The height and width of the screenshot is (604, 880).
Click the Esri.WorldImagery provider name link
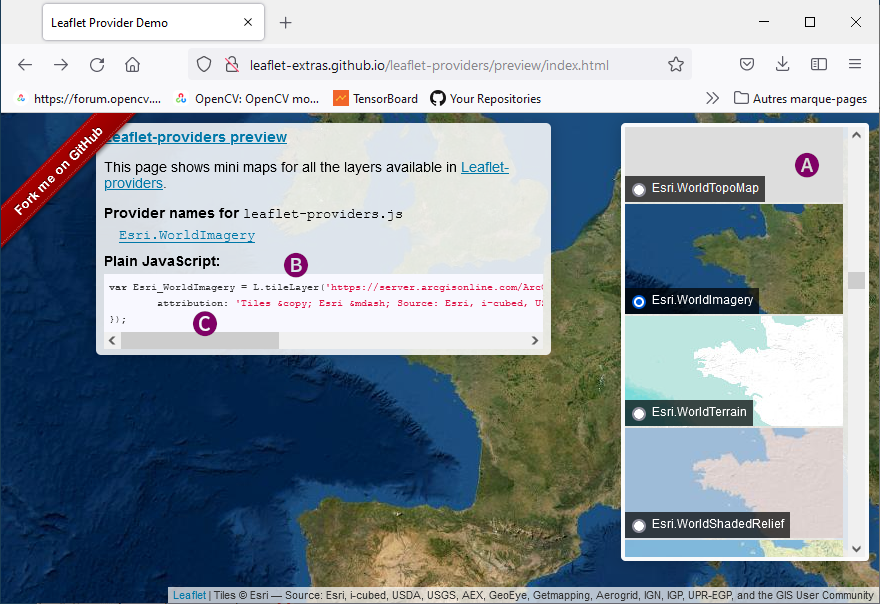187,235
